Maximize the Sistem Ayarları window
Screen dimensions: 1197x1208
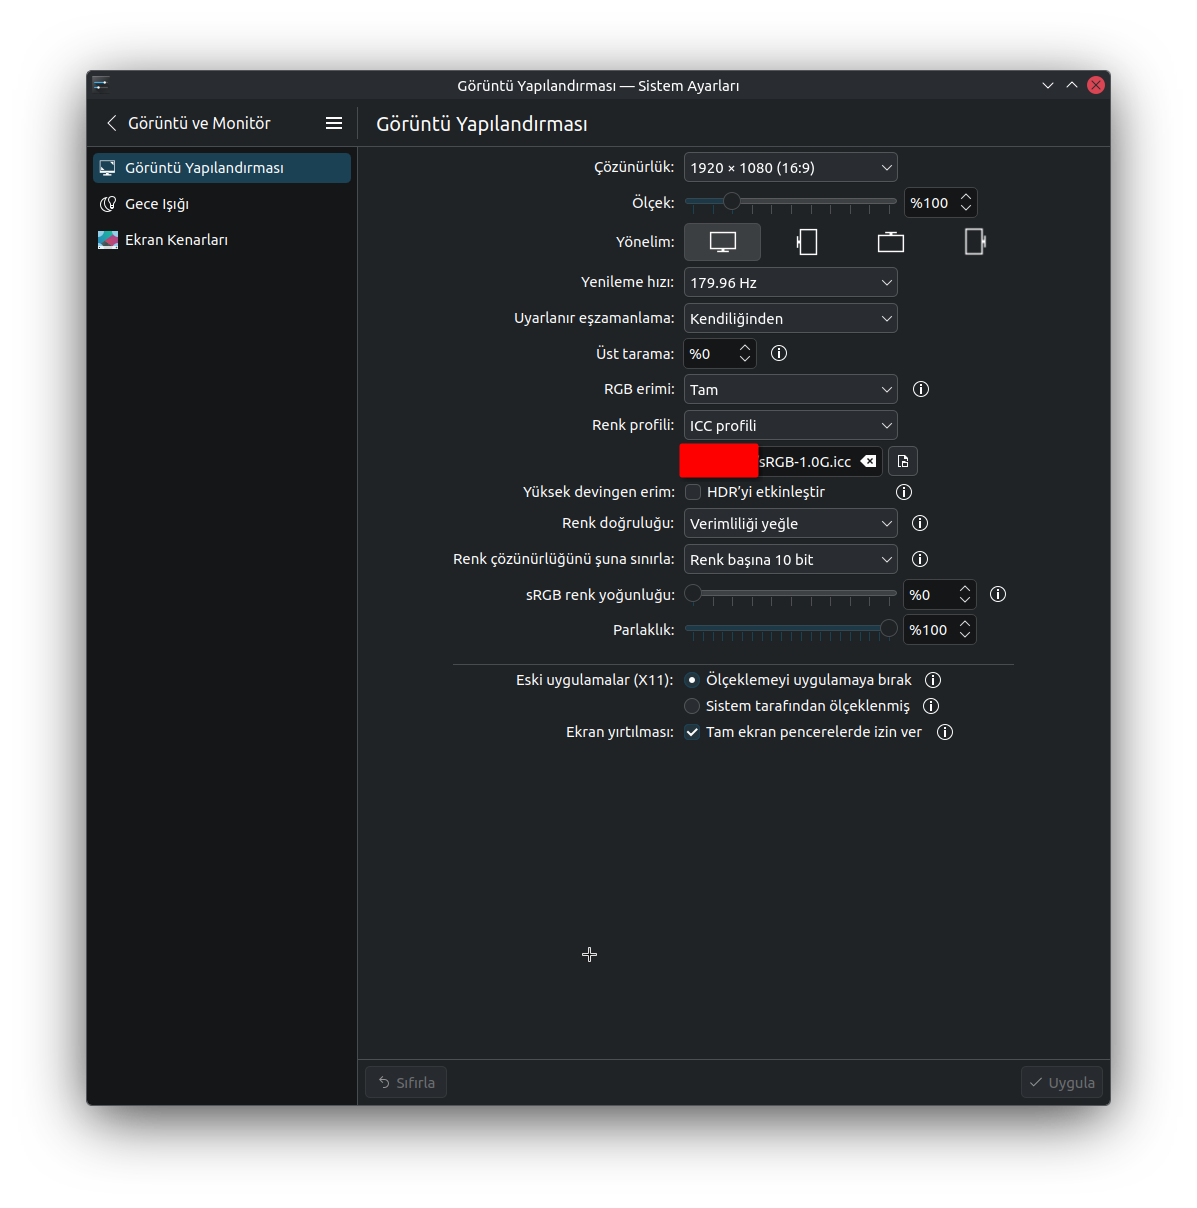coord(1072,85)
